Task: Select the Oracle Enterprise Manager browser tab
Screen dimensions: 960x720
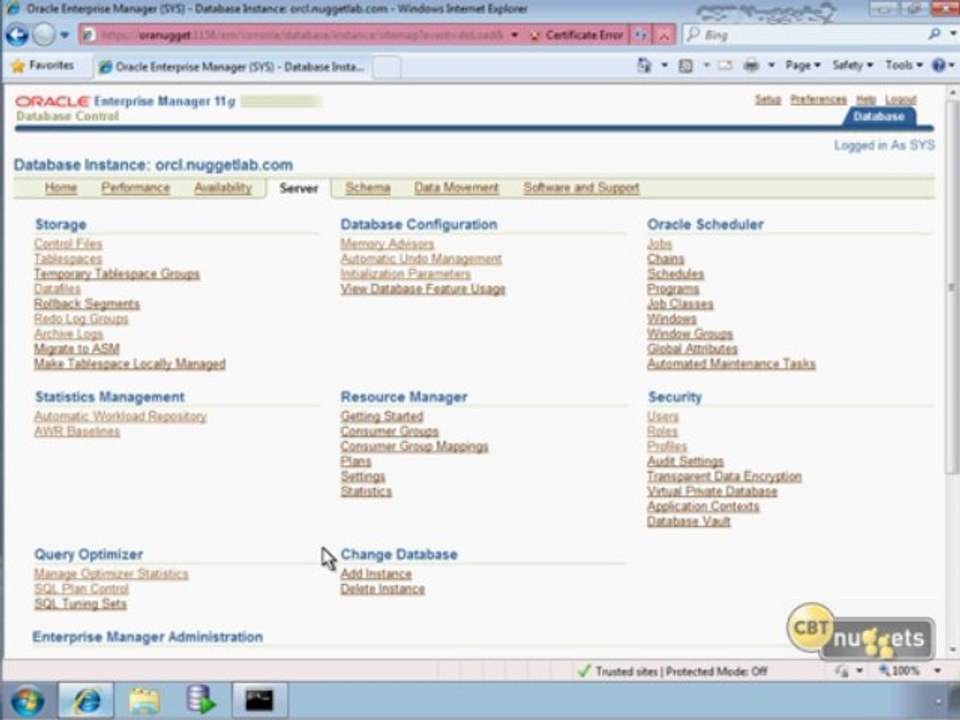Action: pos(231,66)
